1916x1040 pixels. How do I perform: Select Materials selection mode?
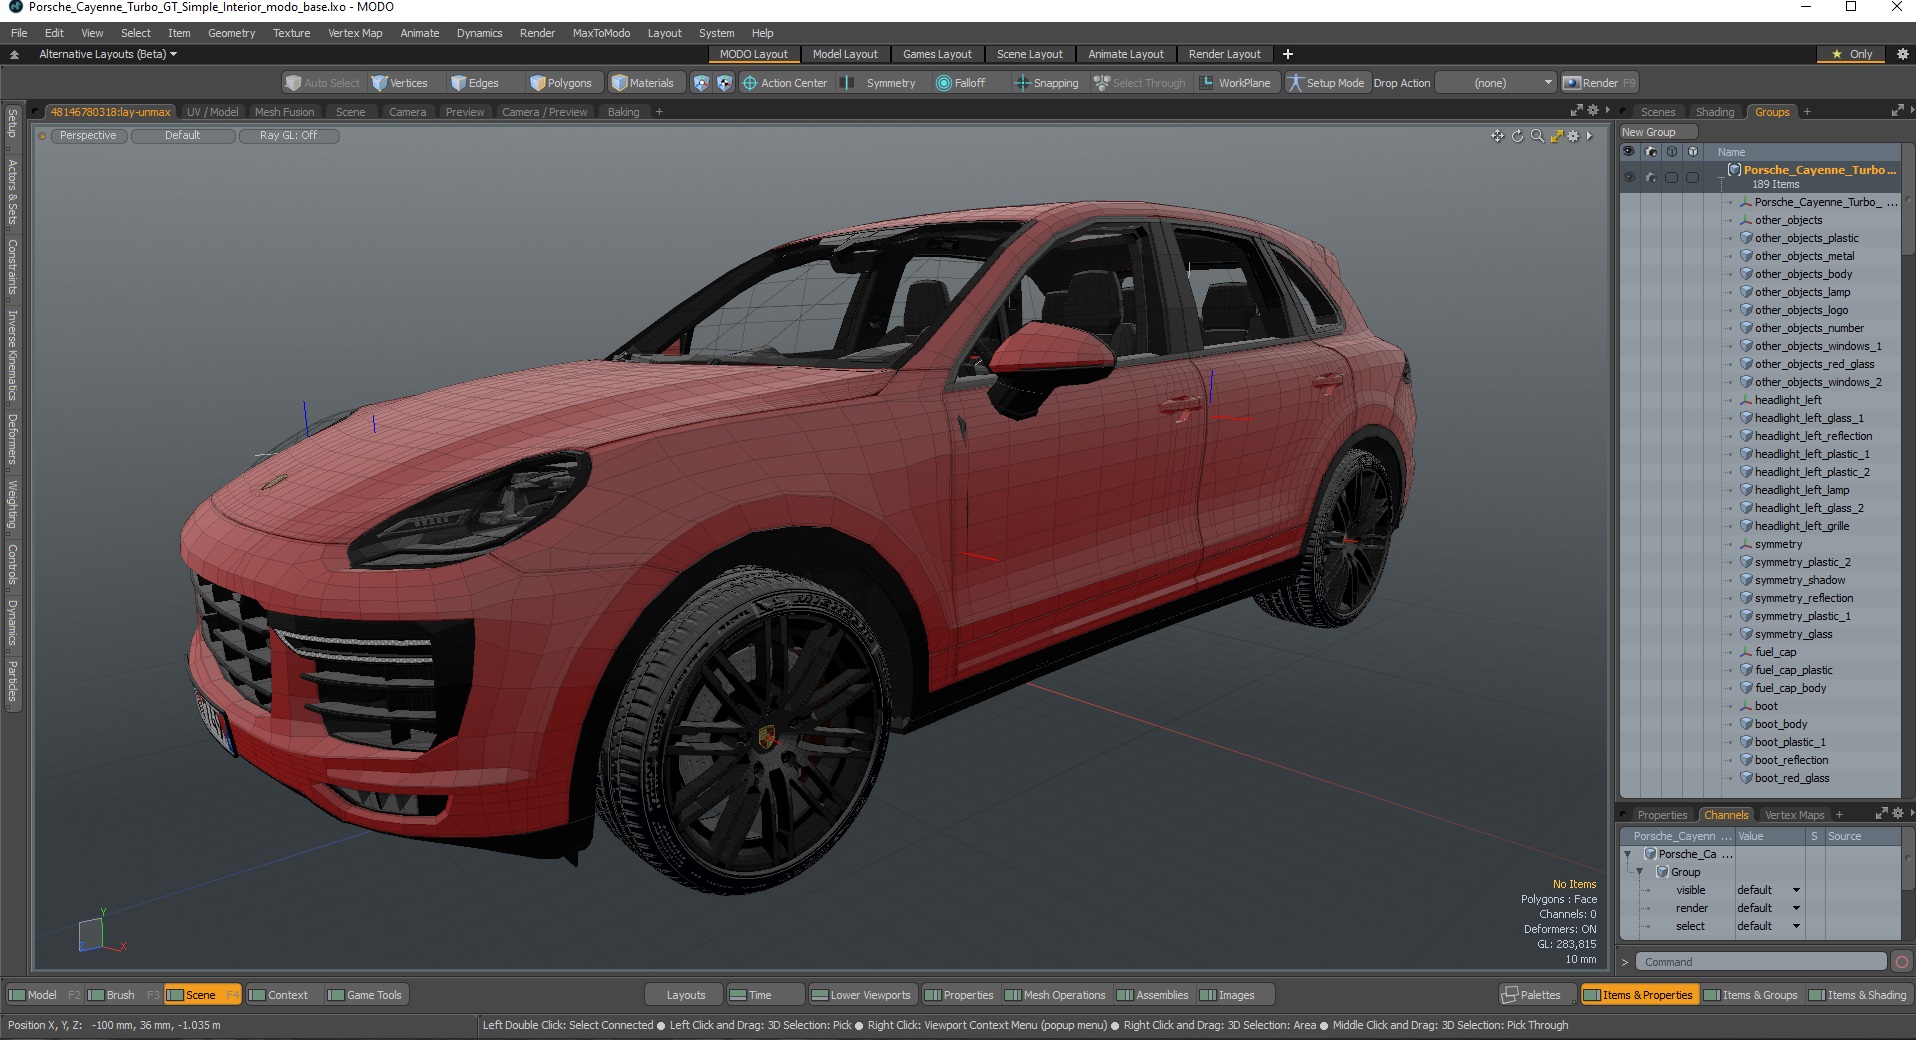[x=643, y=83]
